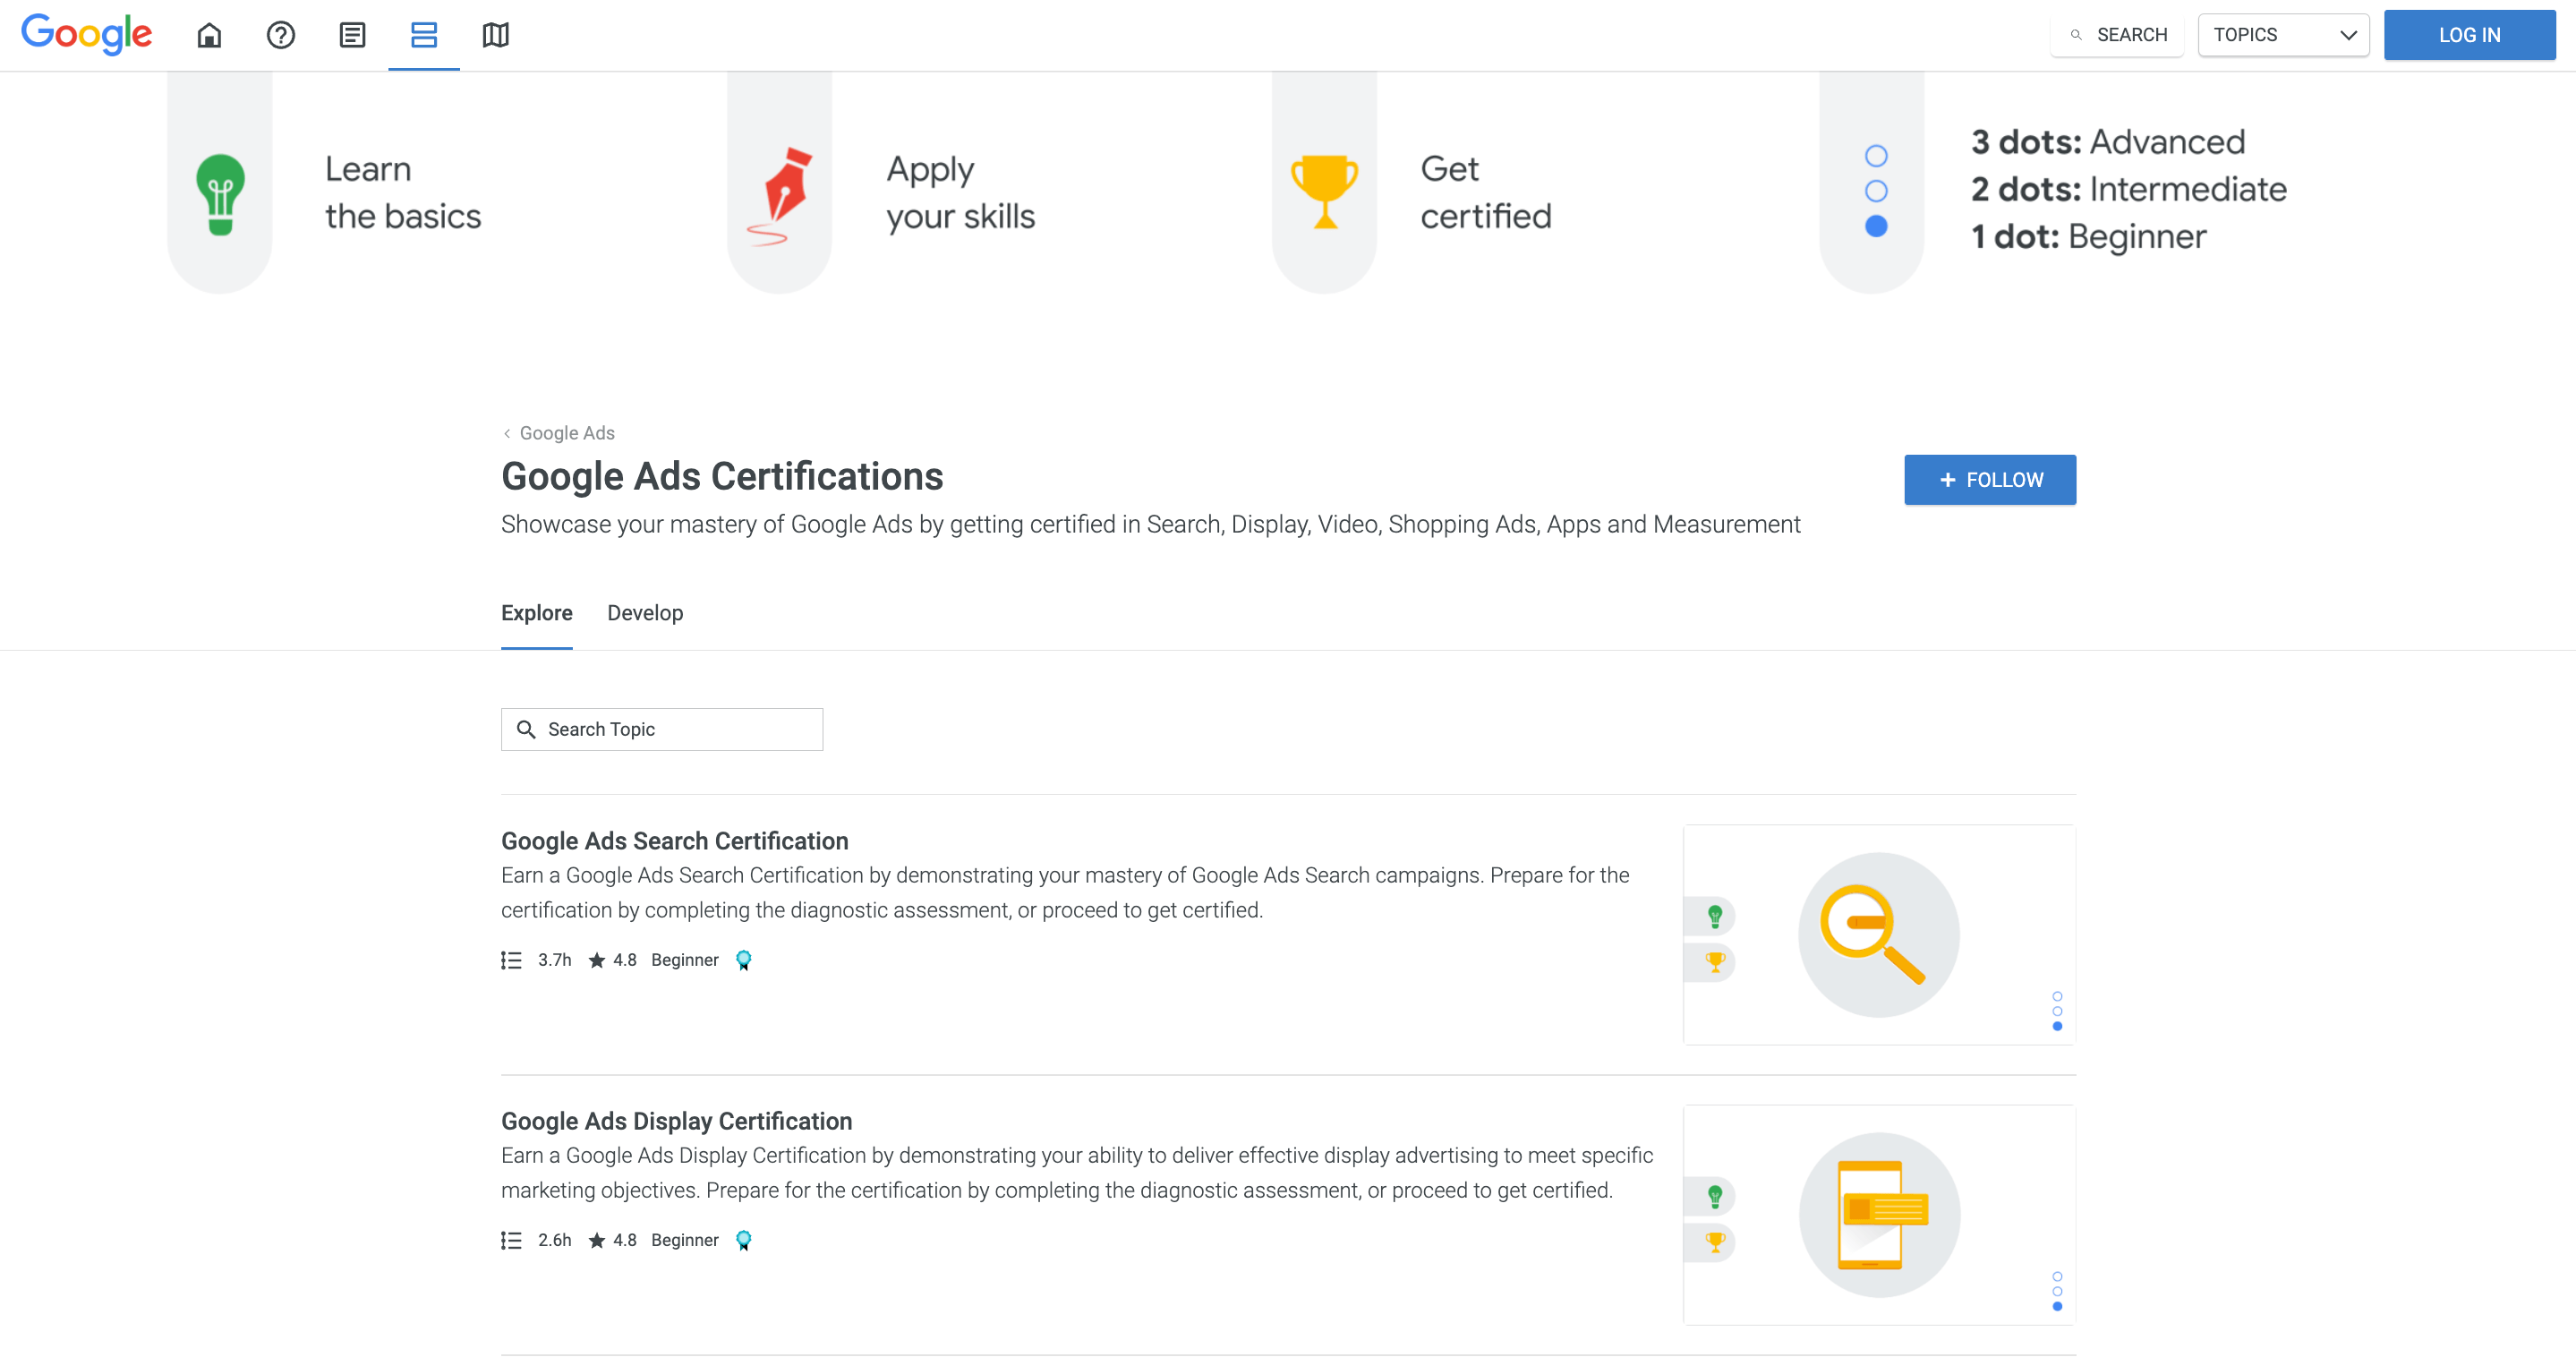
Task: Switch to the Develop tab
Action: tap(645, 613)
